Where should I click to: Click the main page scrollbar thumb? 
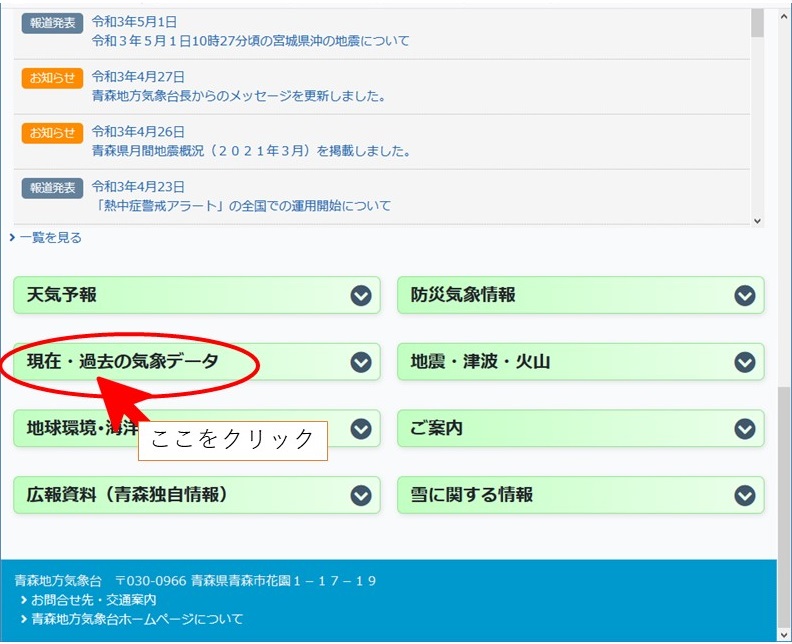pos(784,507)
